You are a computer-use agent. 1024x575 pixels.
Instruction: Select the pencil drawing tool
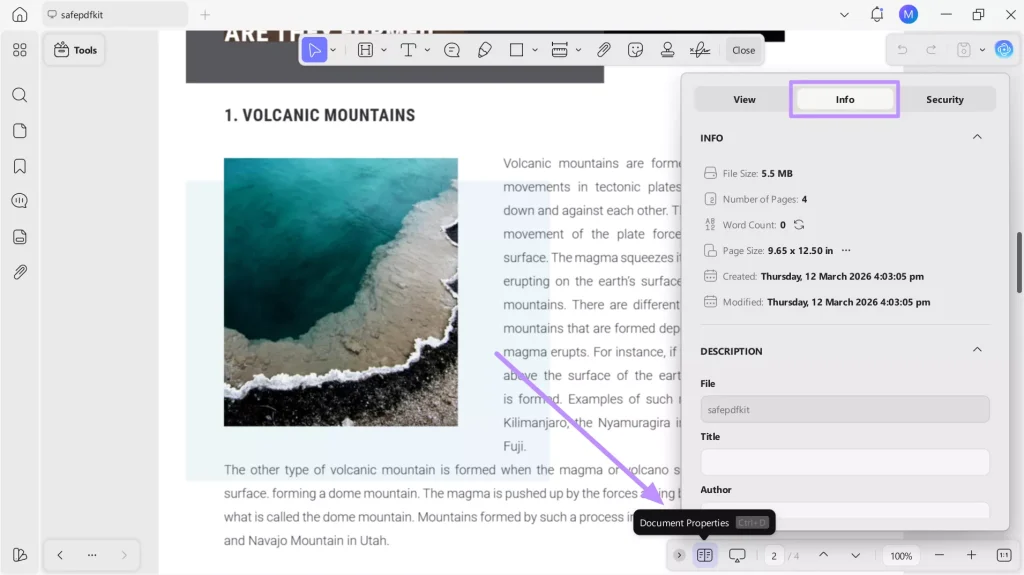[x=484, y=50]
